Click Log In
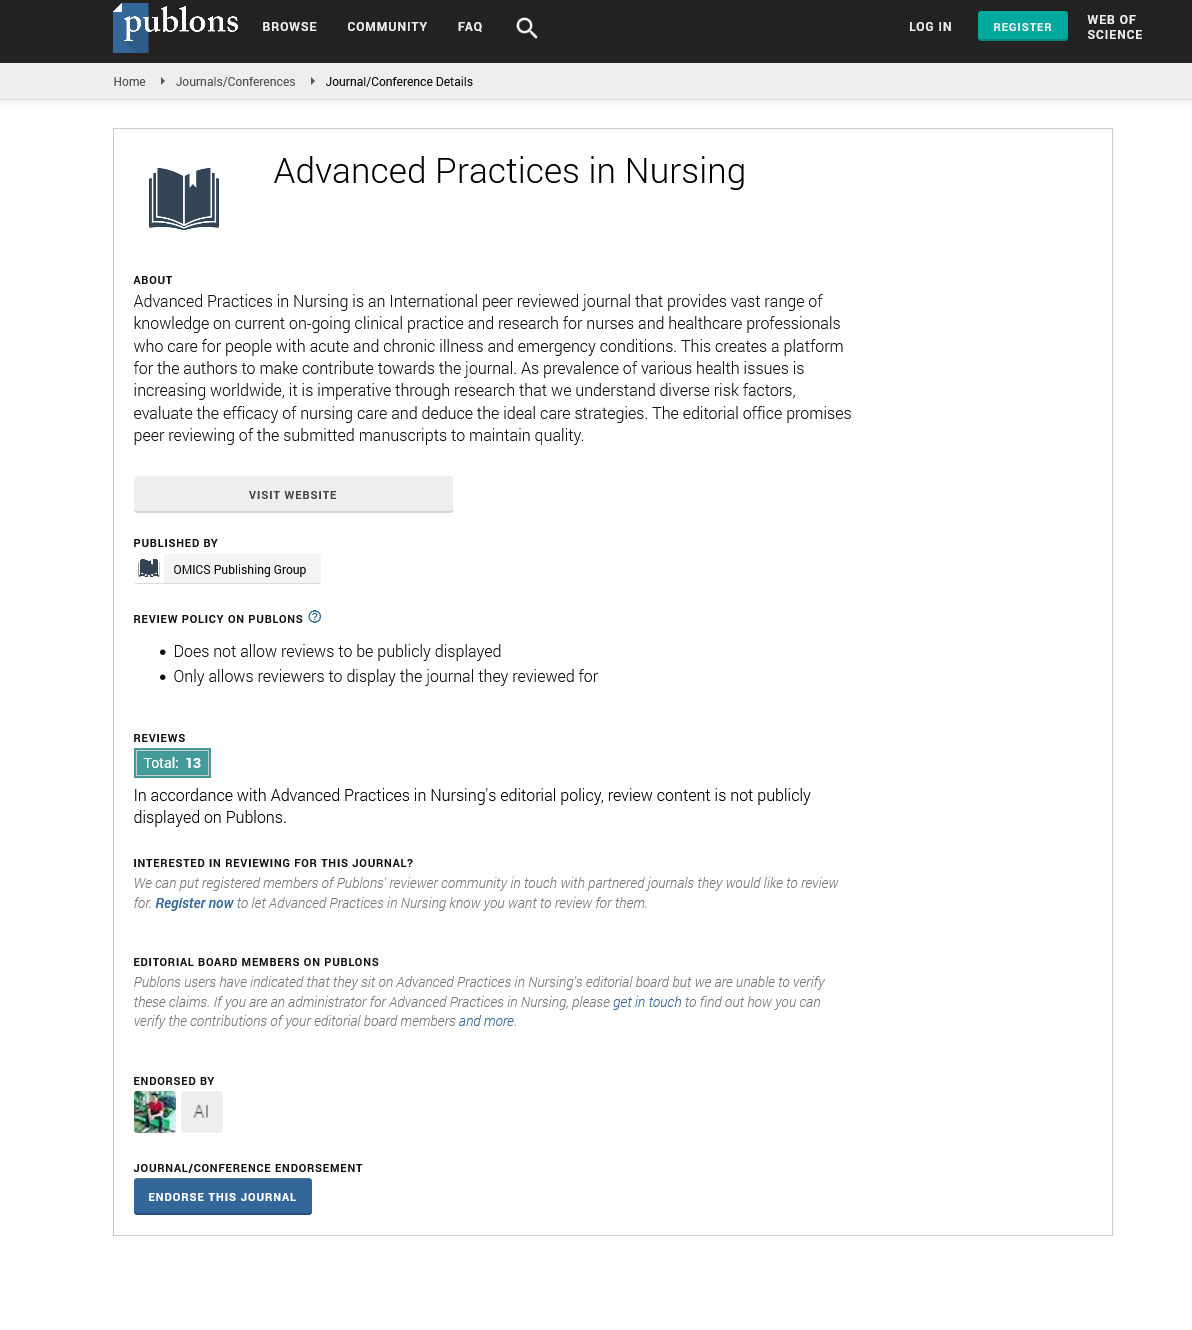This screenshot has width=1192, height=1330. [930, 27]
